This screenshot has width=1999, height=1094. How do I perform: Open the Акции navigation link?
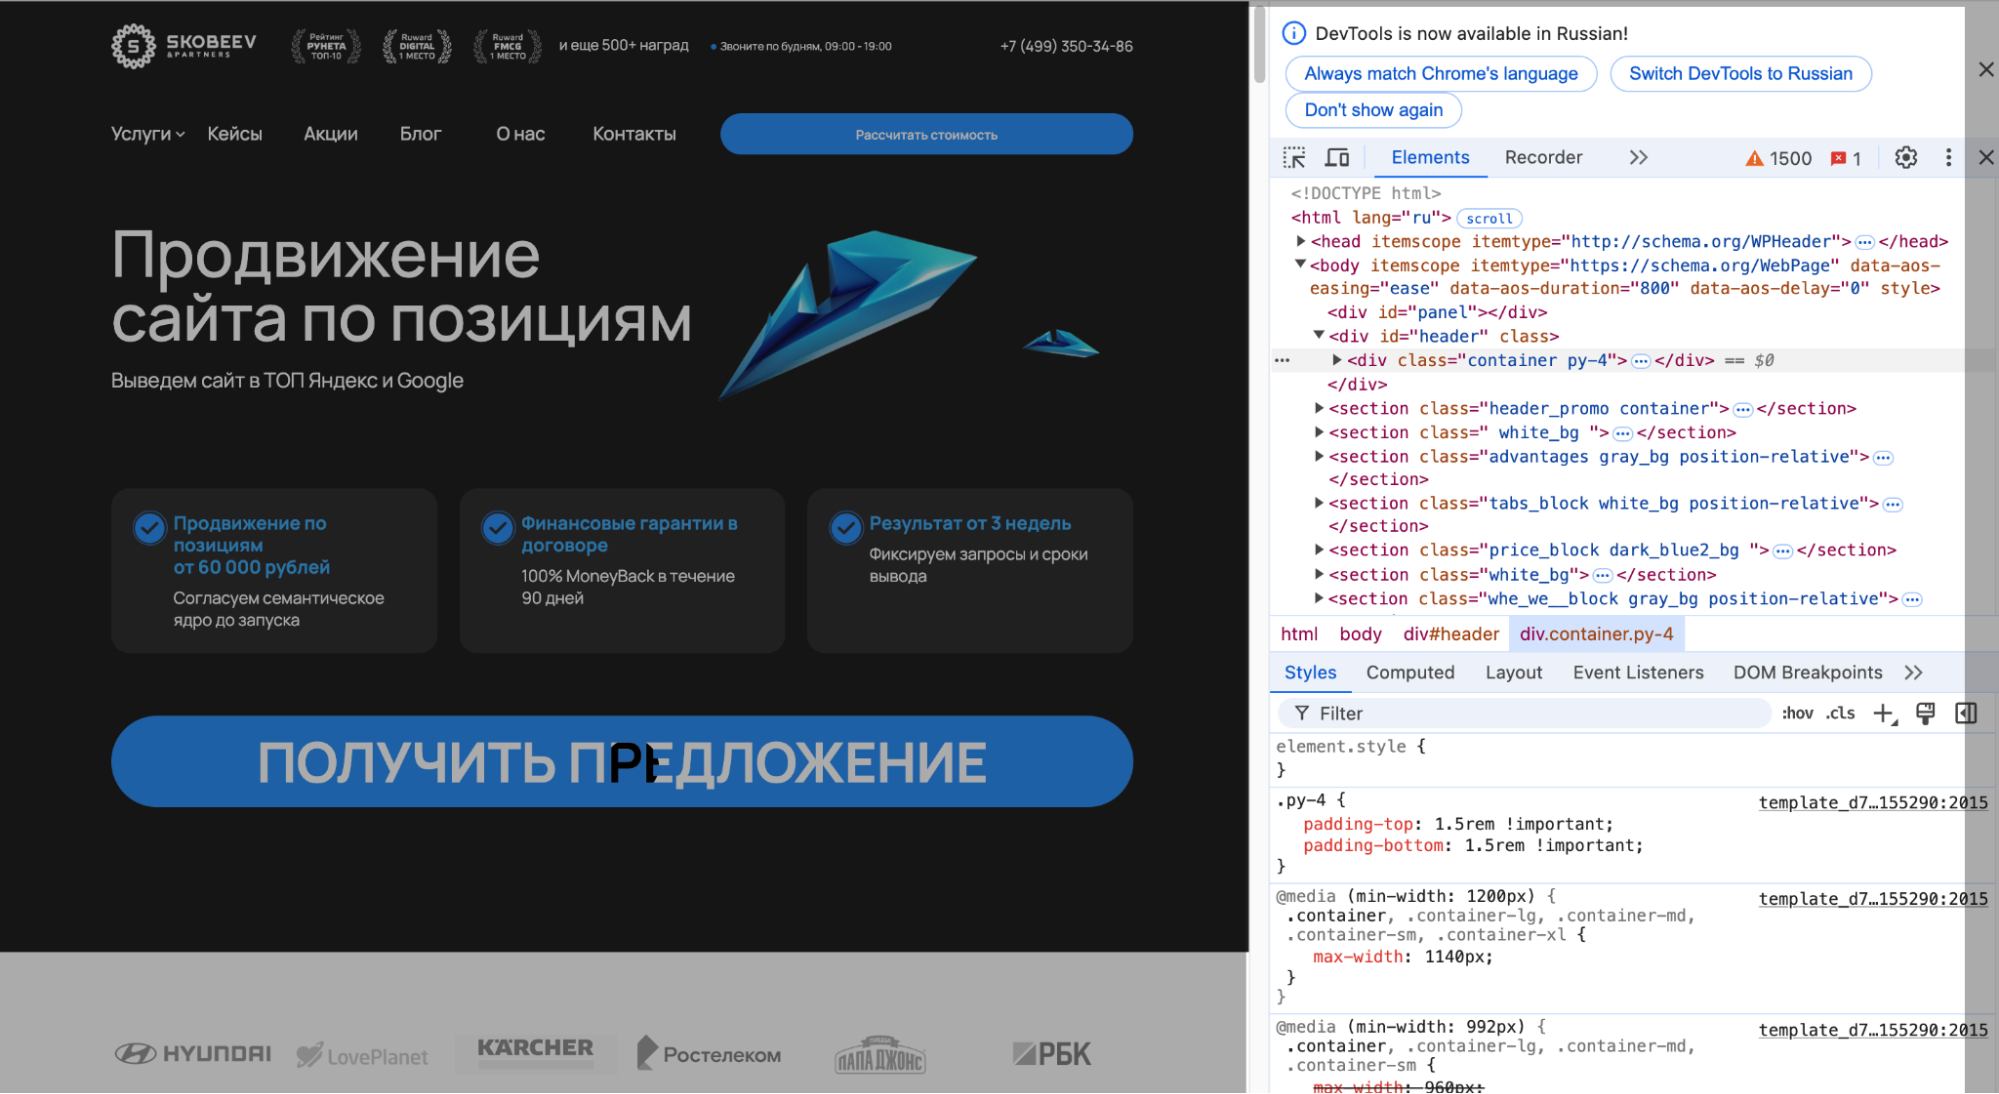(330, 134)
